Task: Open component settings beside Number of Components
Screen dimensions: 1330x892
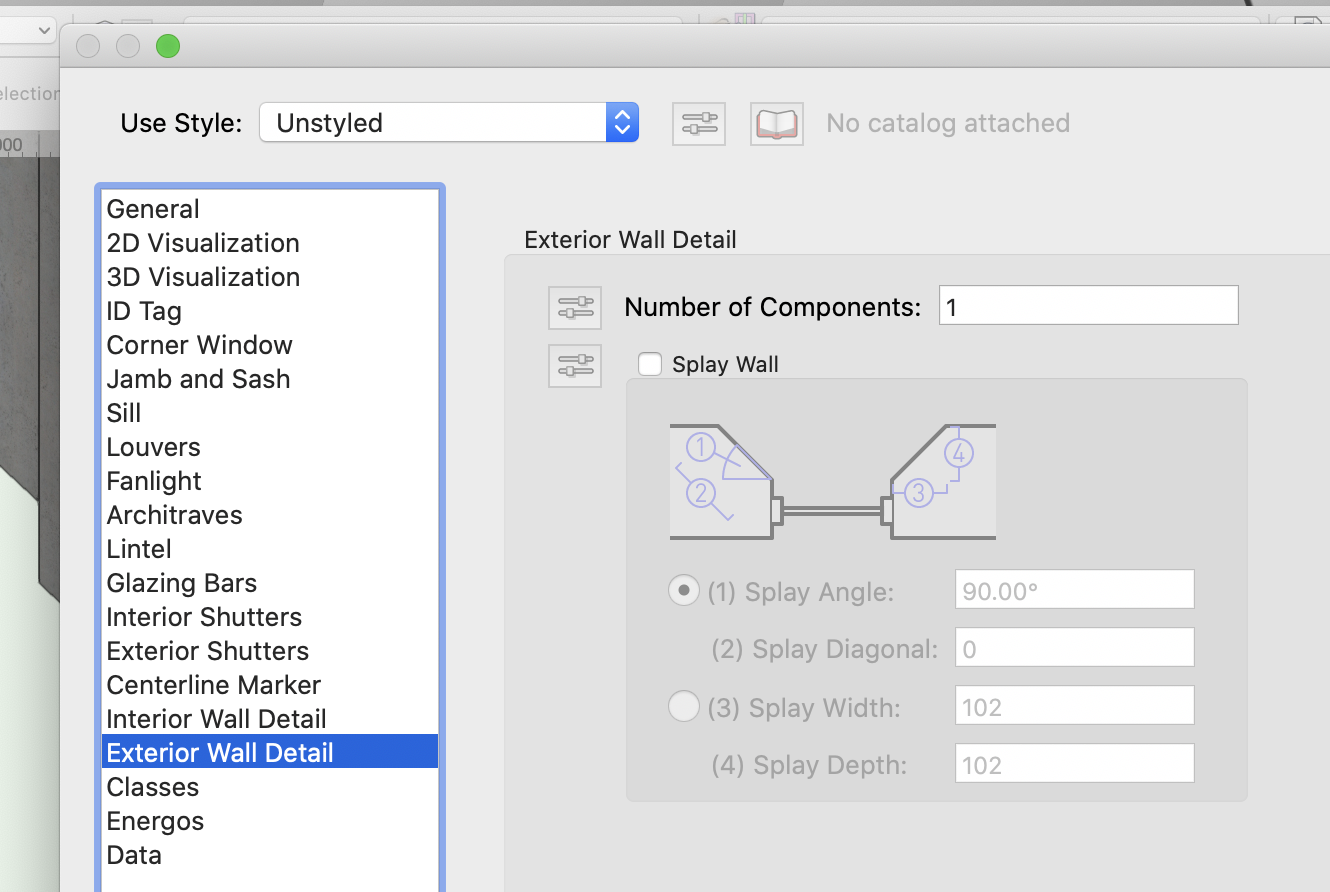Action: 574,307
